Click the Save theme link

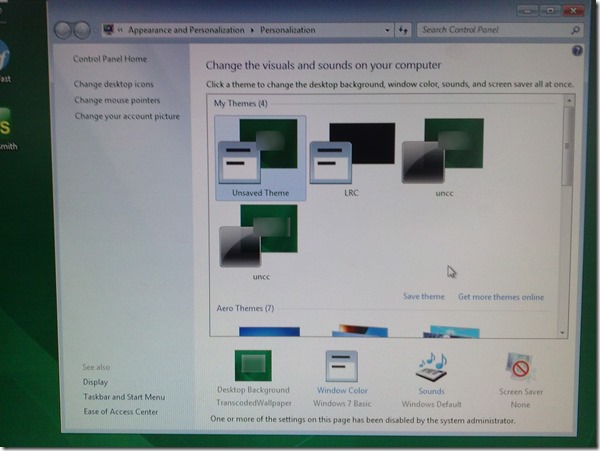(423, 297)
